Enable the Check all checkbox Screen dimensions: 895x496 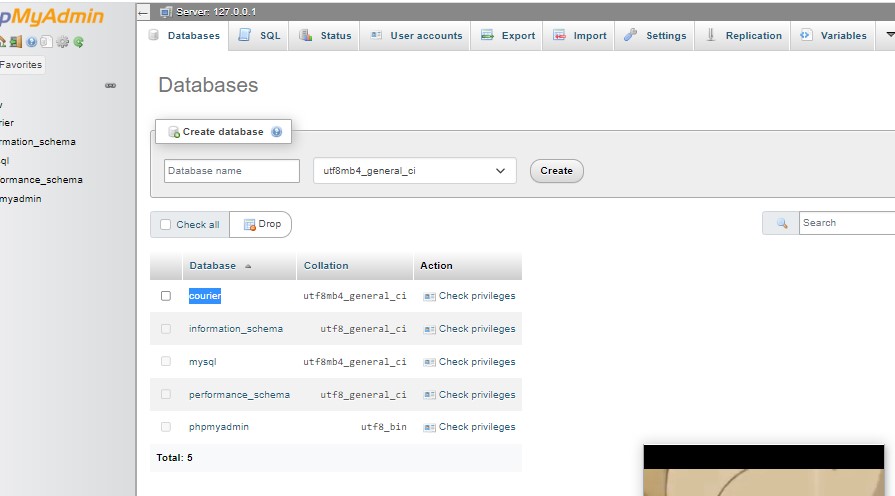(x=166, y=225)
